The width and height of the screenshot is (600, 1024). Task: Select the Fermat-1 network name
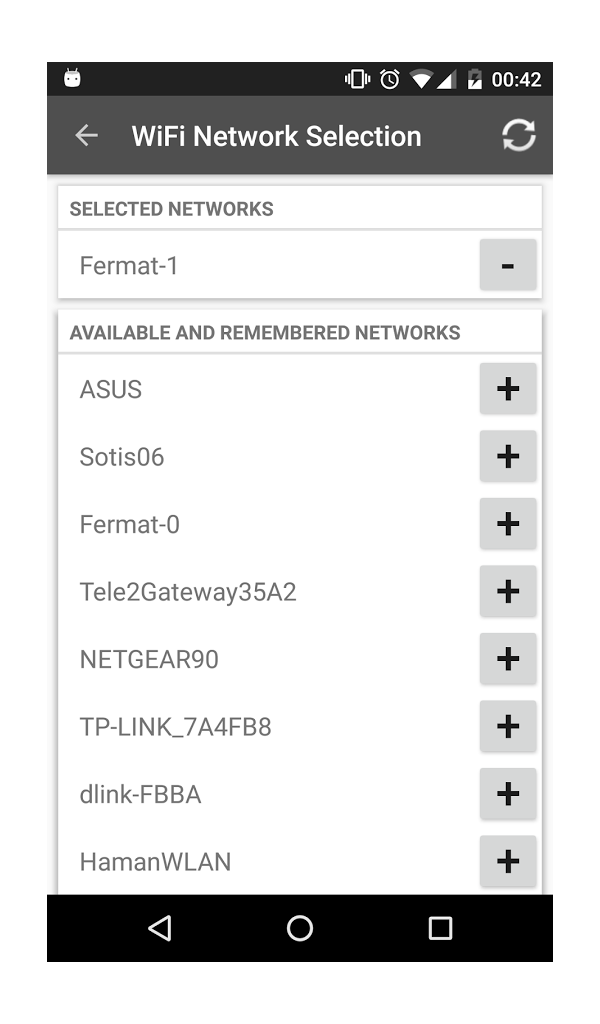coord(129,266)
